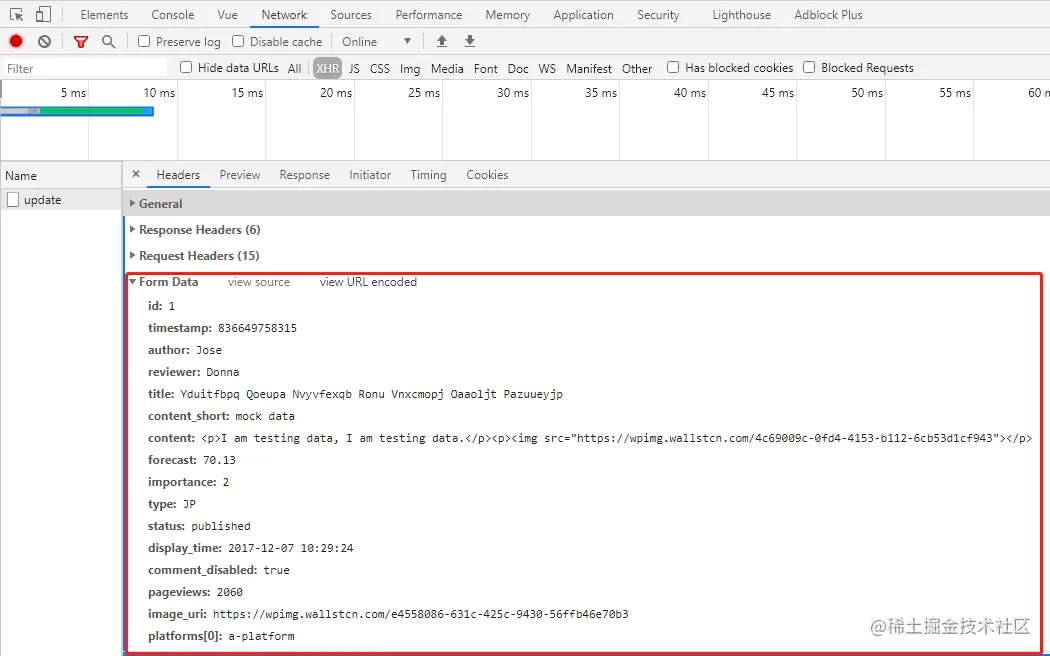Open the network search magnifier
Viewport: 1050px width, 656px height.
coord(108,42)
